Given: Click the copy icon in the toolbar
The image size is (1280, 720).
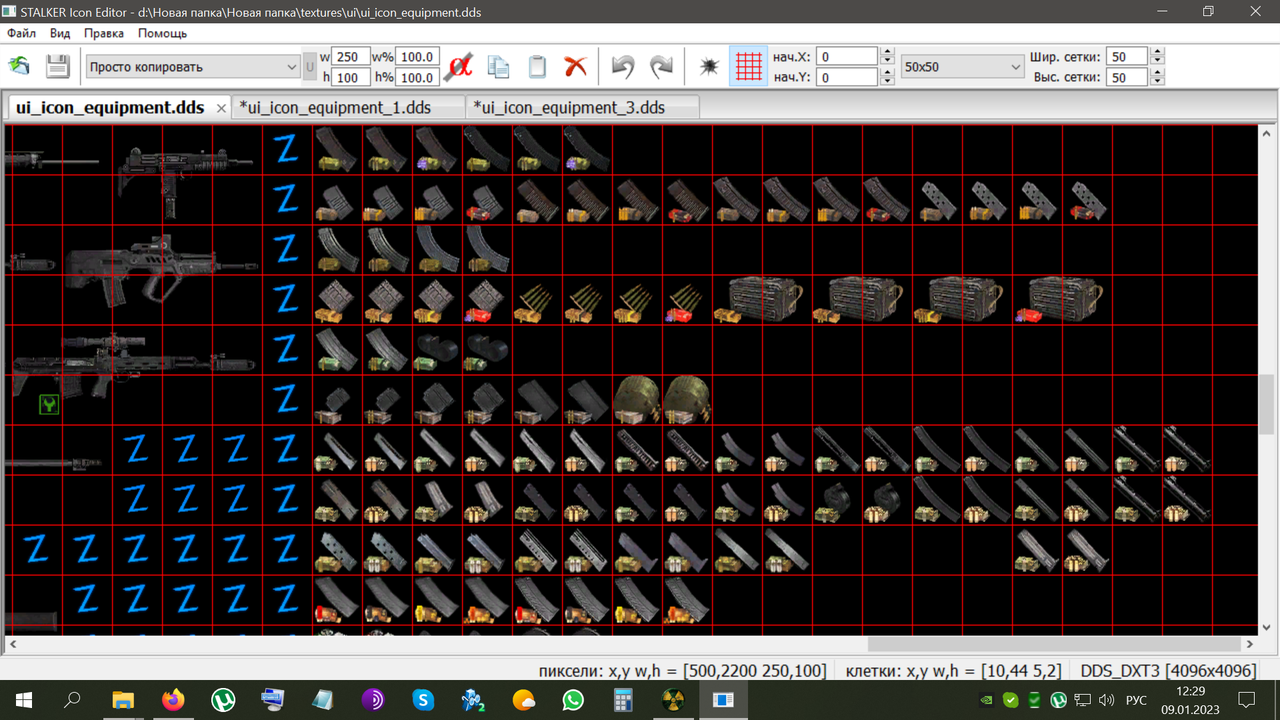Looking at the screenshot, I should [x=498, y=66].
